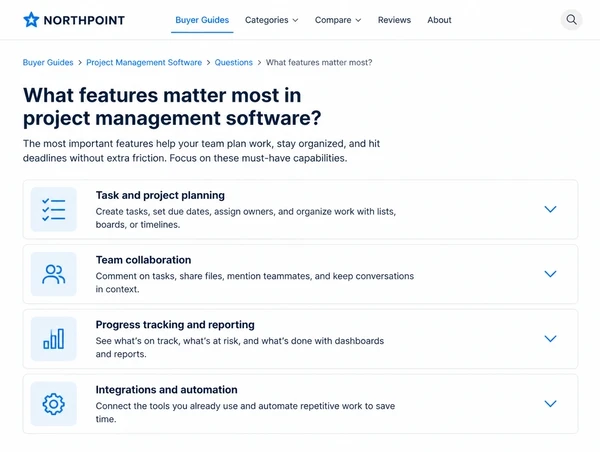Click the main page title heading
Image resolution: width=600 pixels, height=452 pixels.
point(172,106)
